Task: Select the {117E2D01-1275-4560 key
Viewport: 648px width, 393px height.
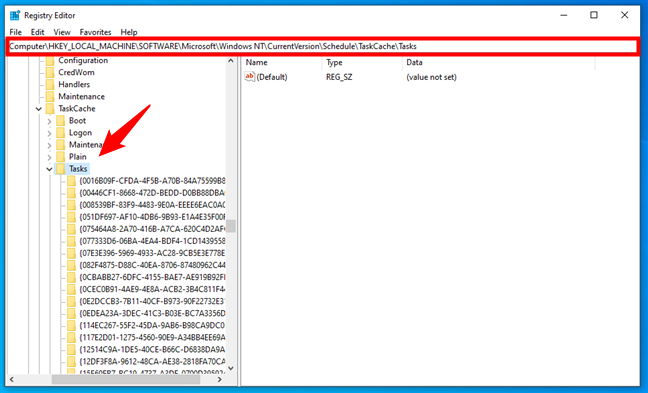Action: point(152,337)
